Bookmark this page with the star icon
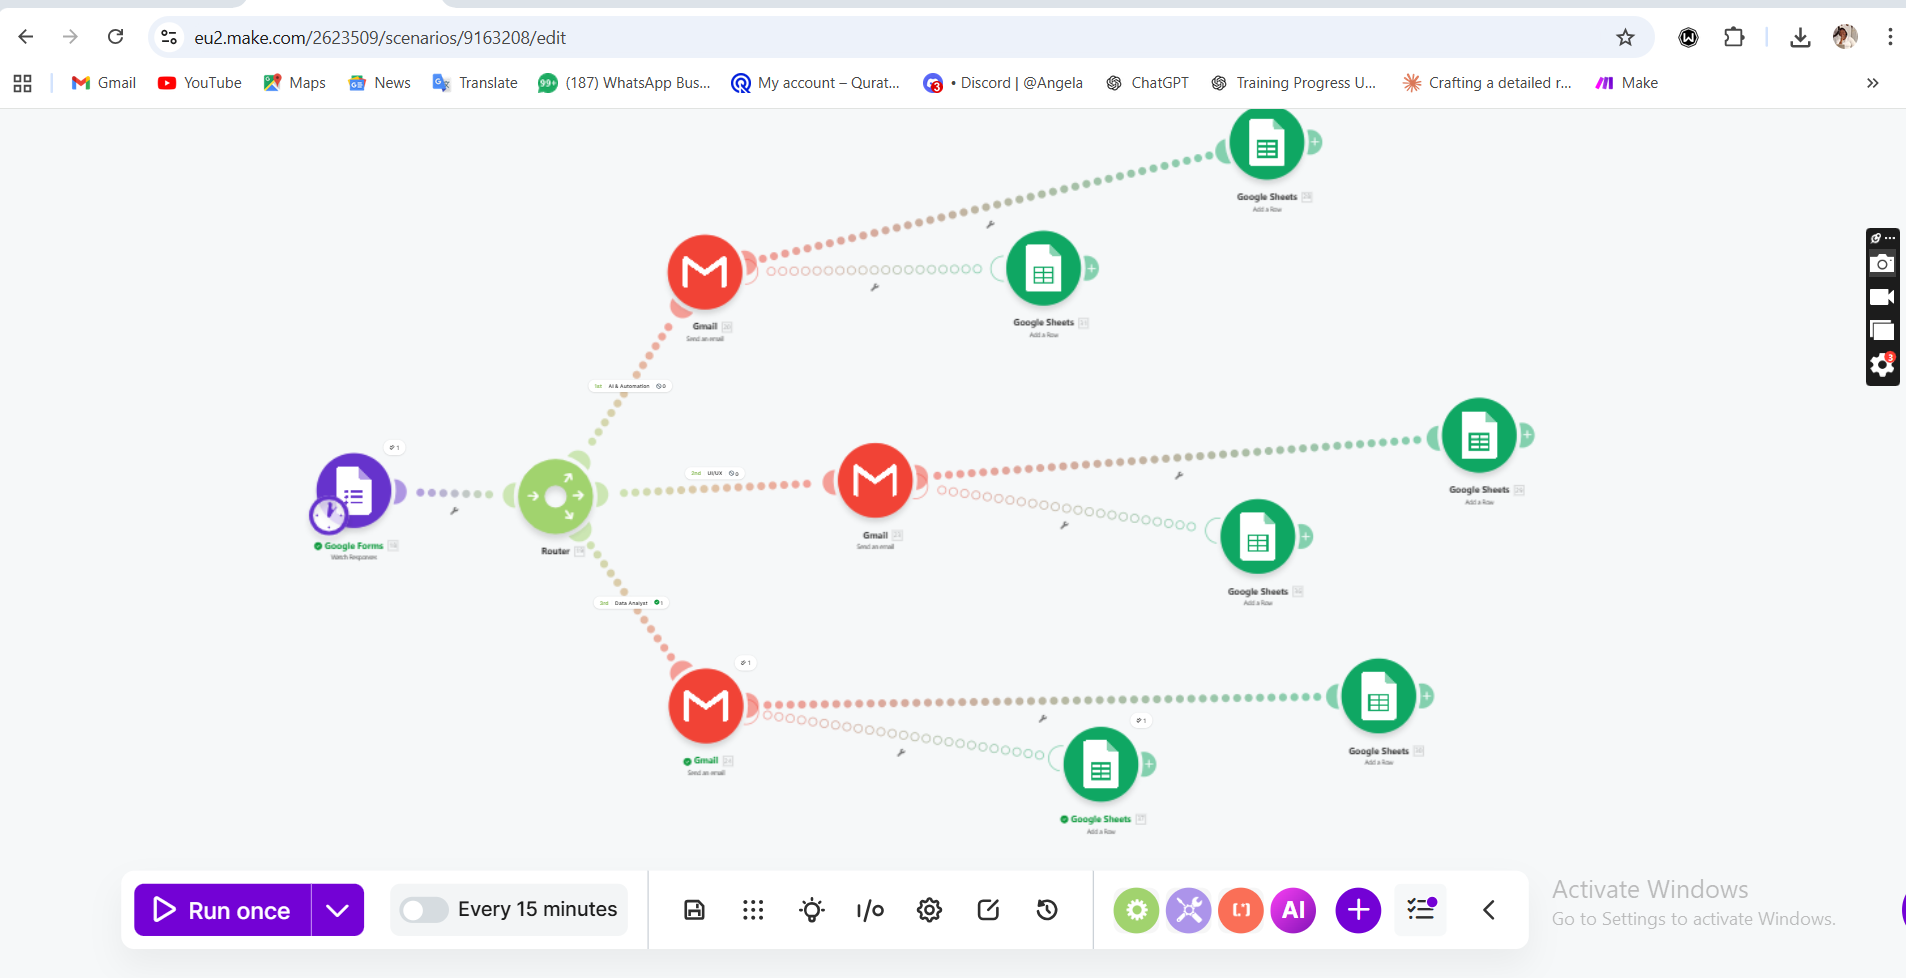The image size is (1906, 978). point(1625,37)
